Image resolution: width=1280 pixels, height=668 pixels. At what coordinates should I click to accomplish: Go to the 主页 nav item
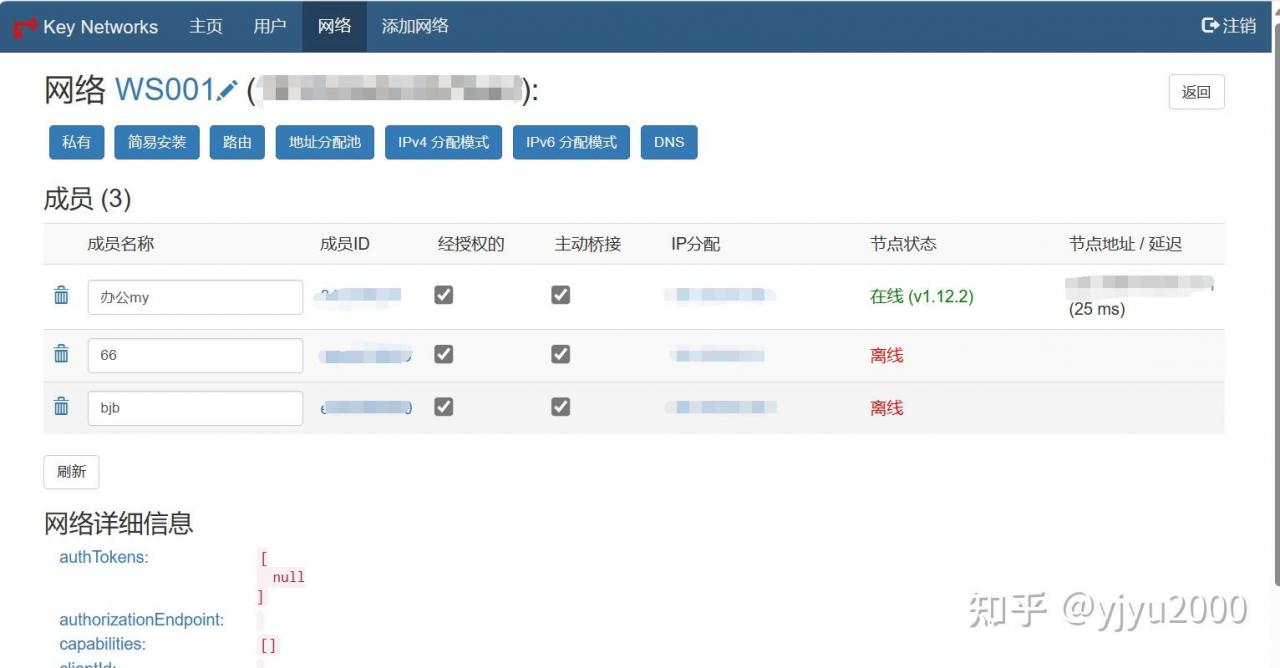206,26
